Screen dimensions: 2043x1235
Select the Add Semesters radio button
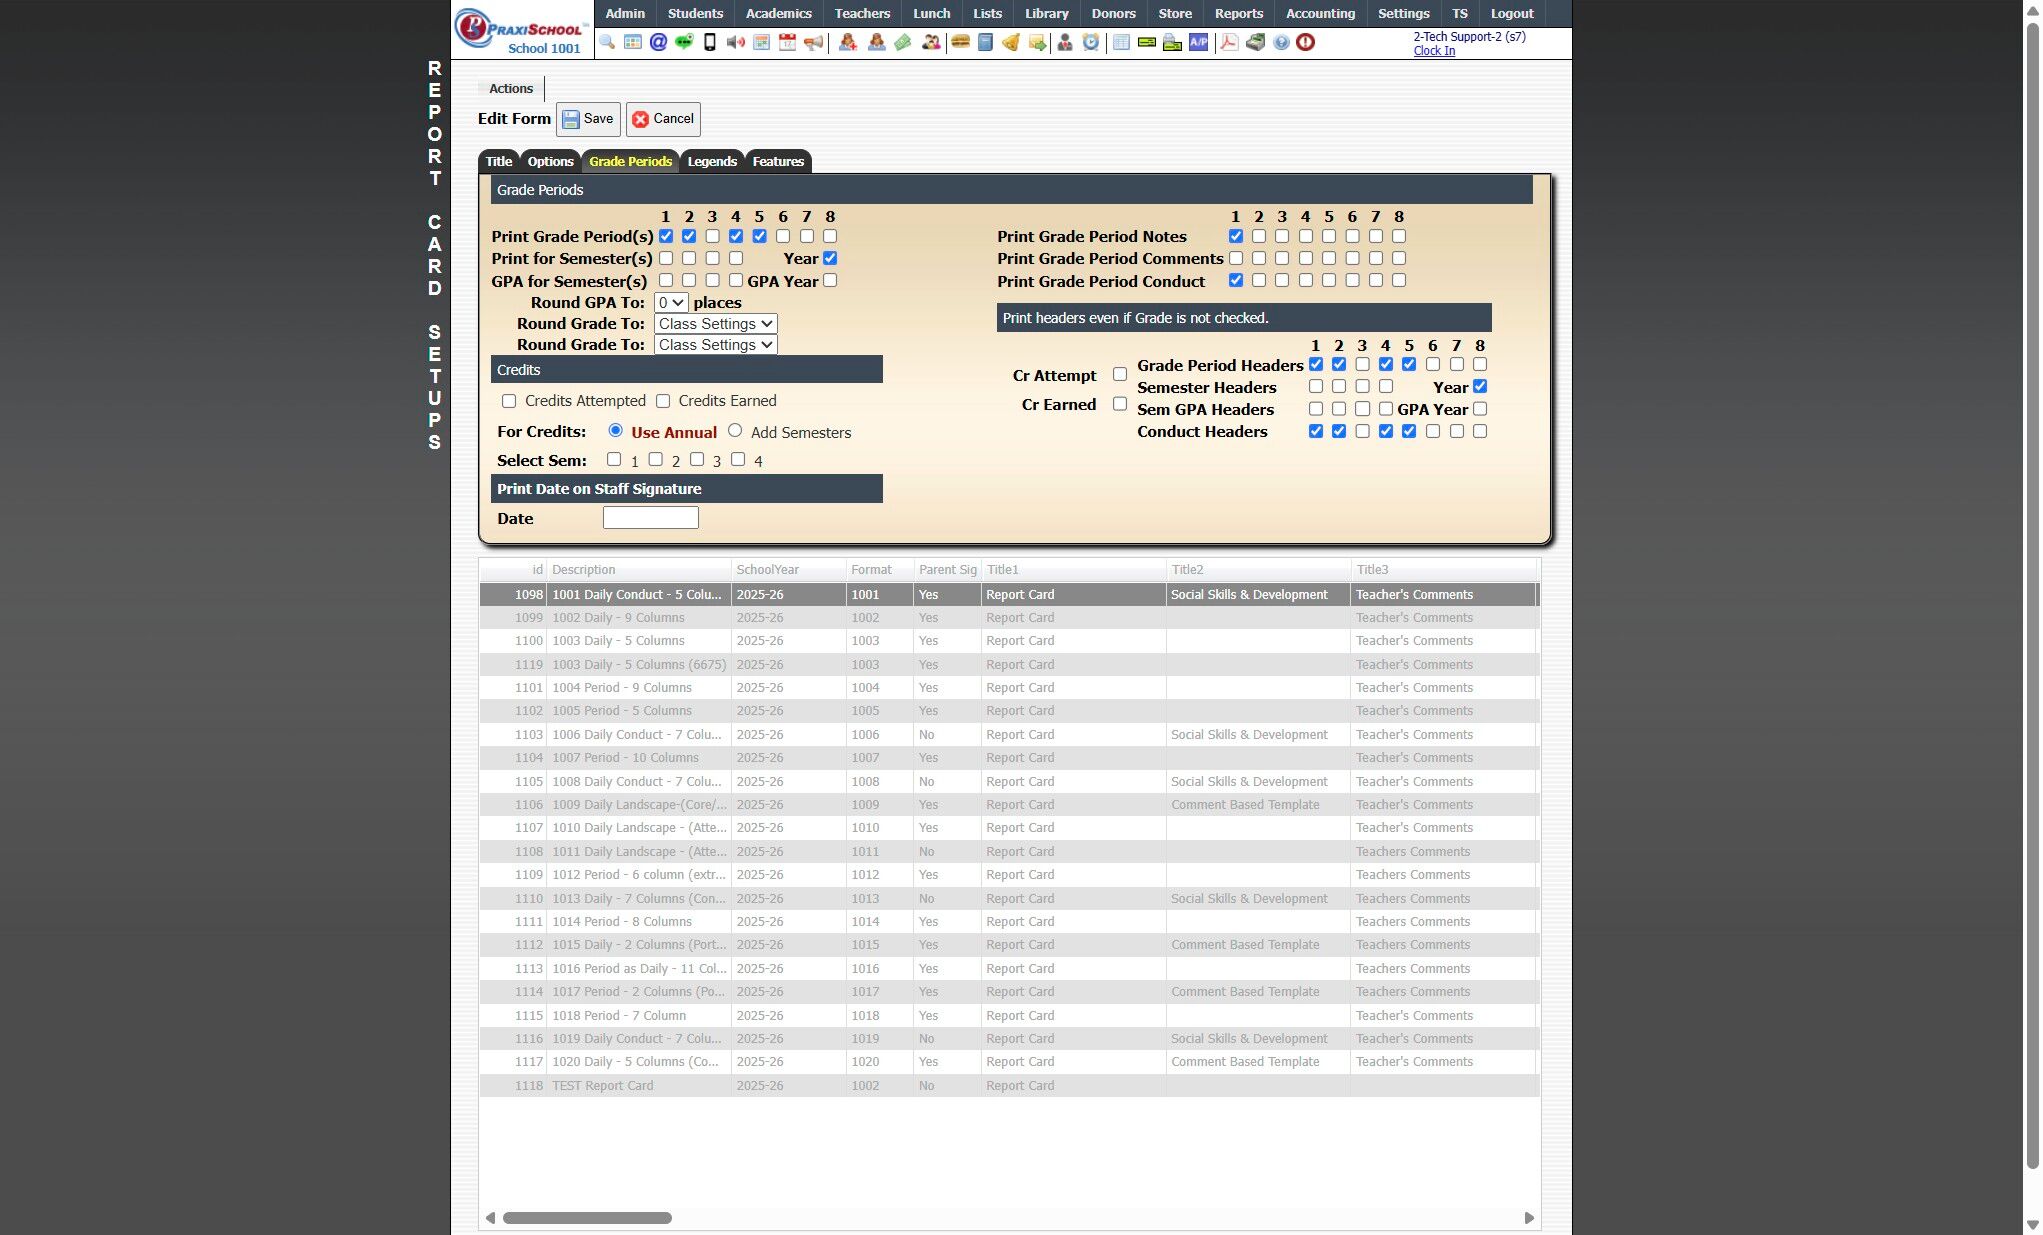[x=735, y=431]
